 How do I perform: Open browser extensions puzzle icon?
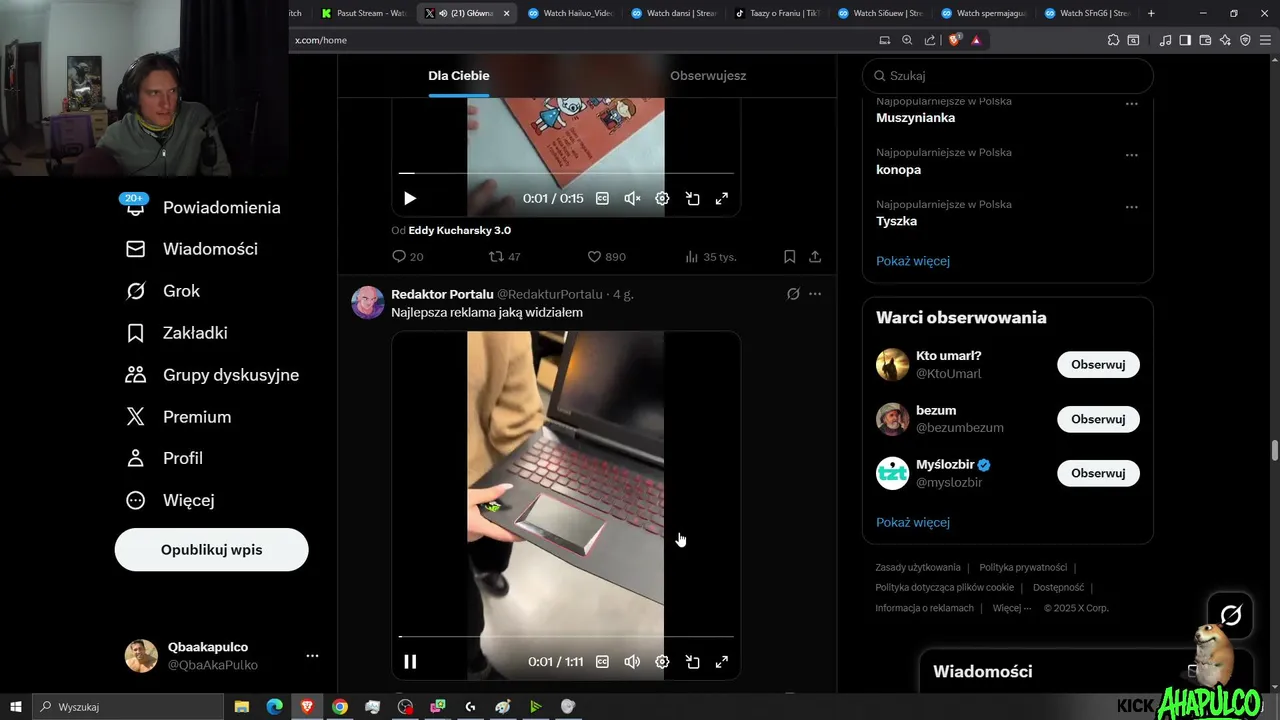tap(1113, 40)
